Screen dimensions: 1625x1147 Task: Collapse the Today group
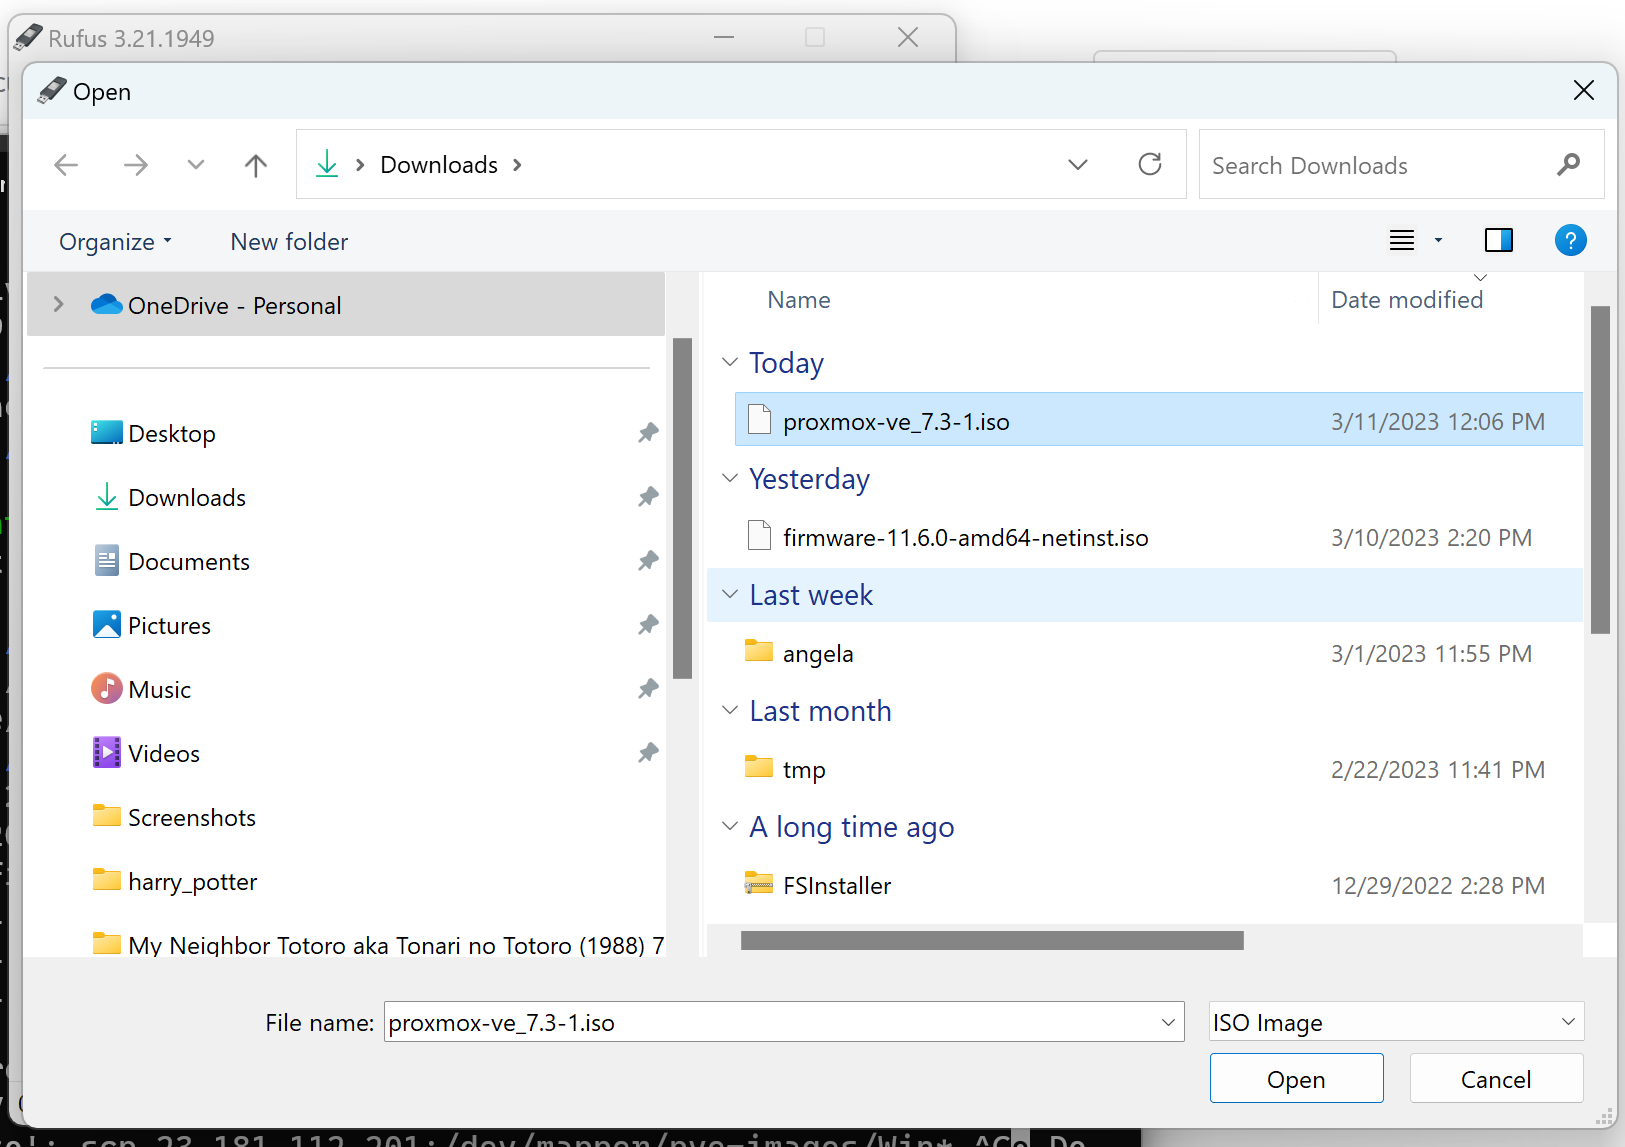[x=730, y=362]
